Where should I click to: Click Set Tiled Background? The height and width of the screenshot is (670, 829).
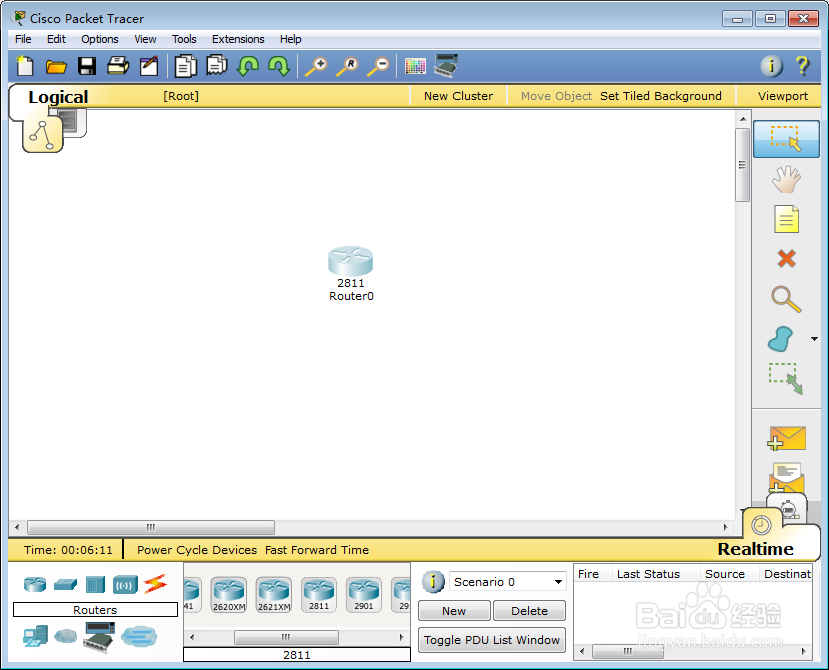pos(660,96)
